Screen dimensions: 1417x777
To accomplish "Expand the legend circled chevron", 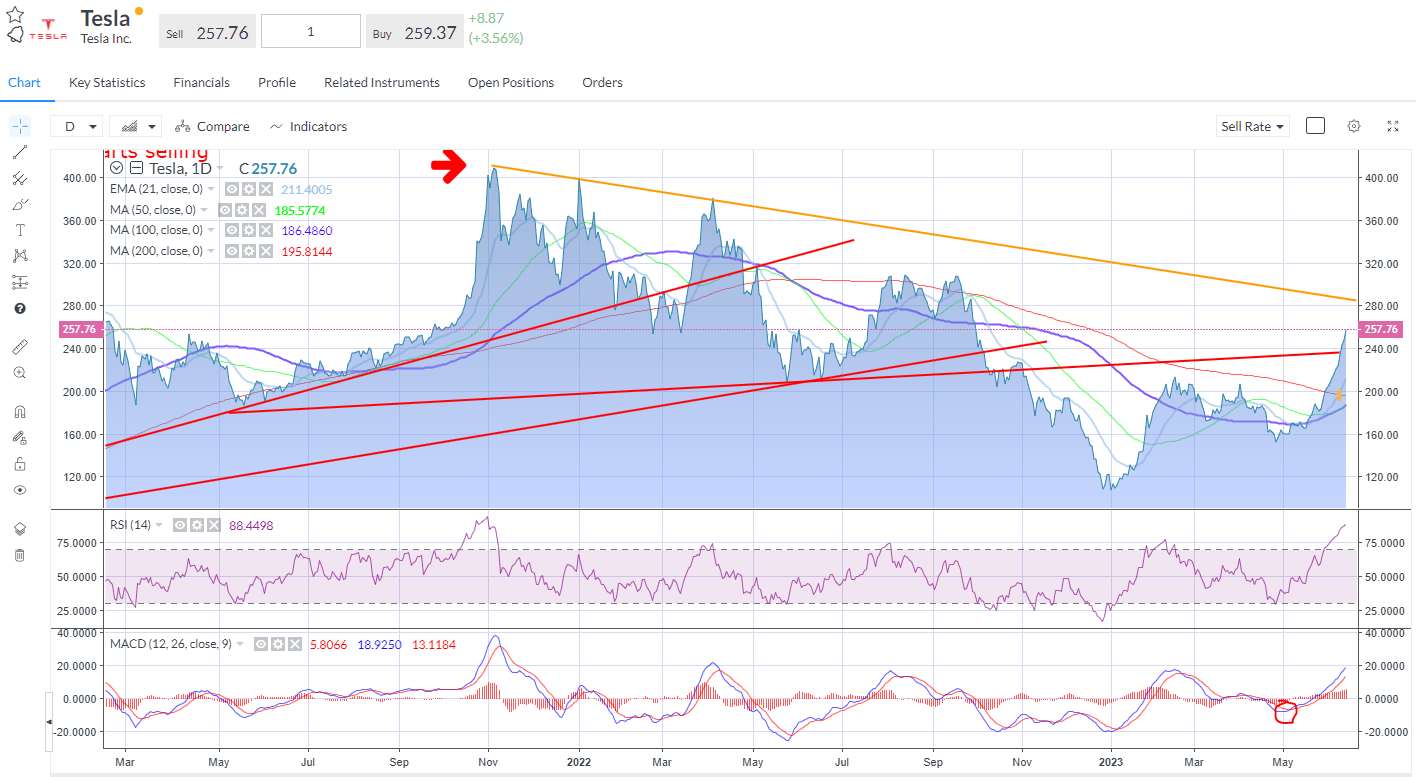I will coord(117,168).
